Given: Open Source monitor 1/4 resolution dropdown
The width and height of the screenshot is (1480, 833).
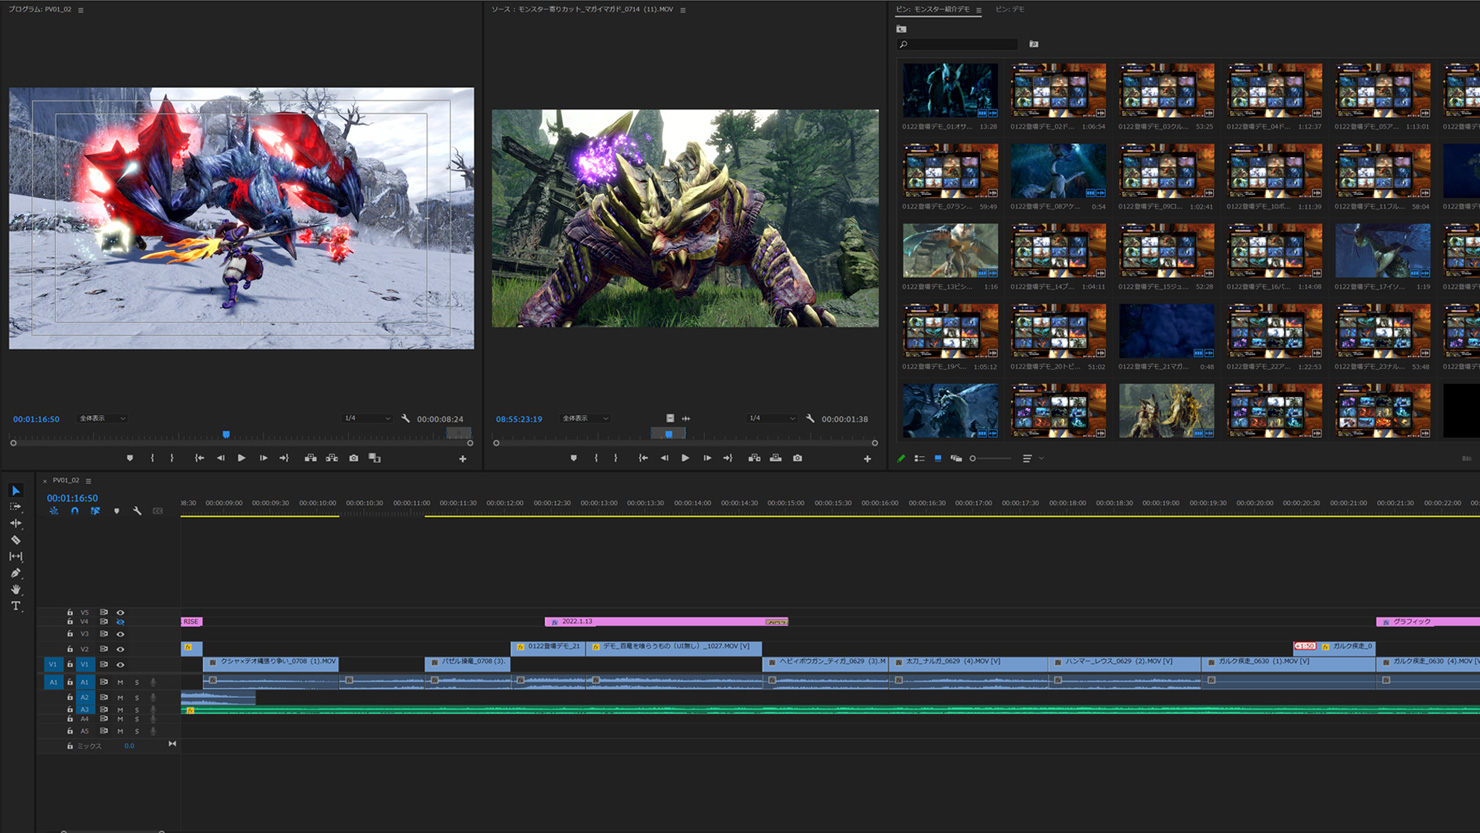Looking at the screenshot, I should pos(771,418).
